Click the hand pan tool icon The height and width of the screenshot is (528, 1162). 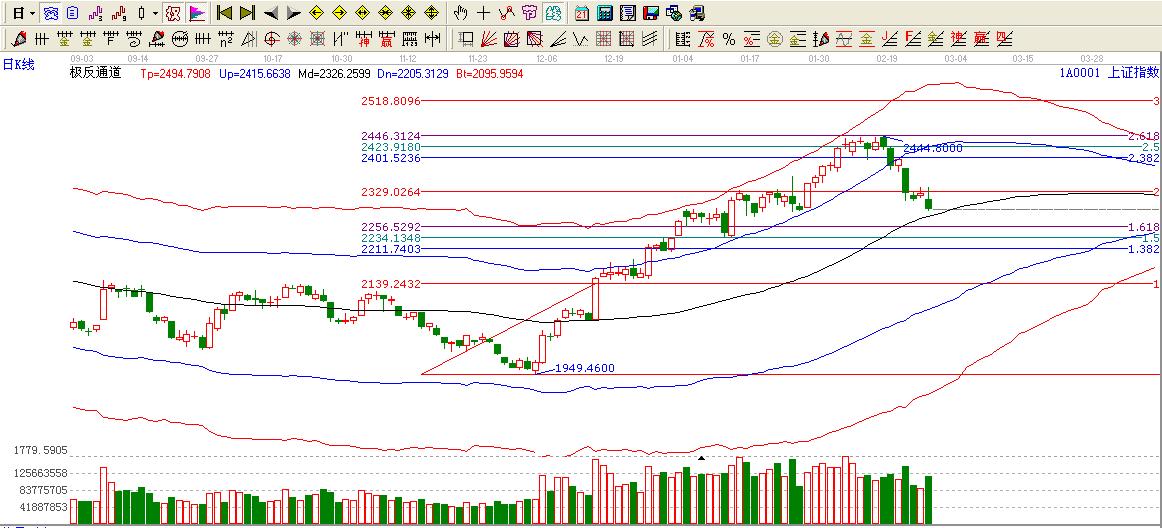tap(460, 13)
